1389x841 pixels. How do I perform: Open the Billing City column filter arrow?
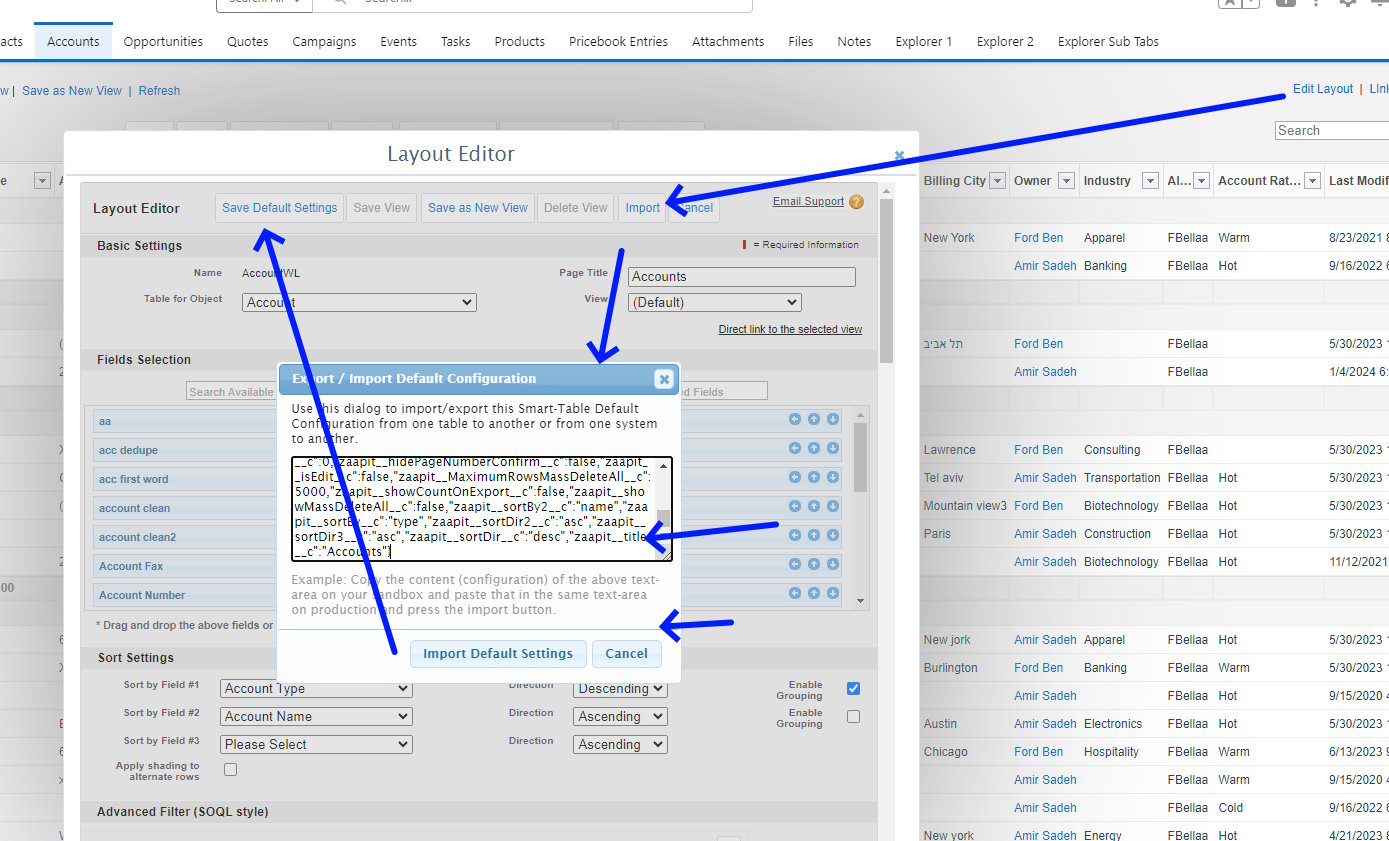click(998, 181)
